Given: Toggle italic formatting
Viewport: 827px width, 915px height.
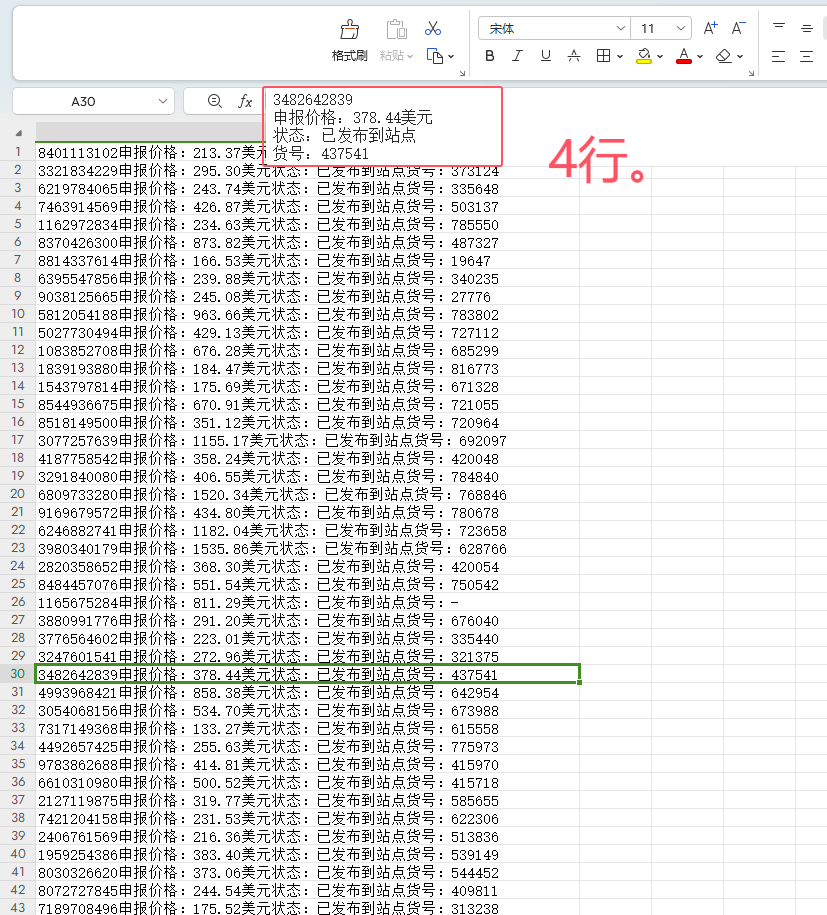Looking at the screenshot, I should 518,56.
